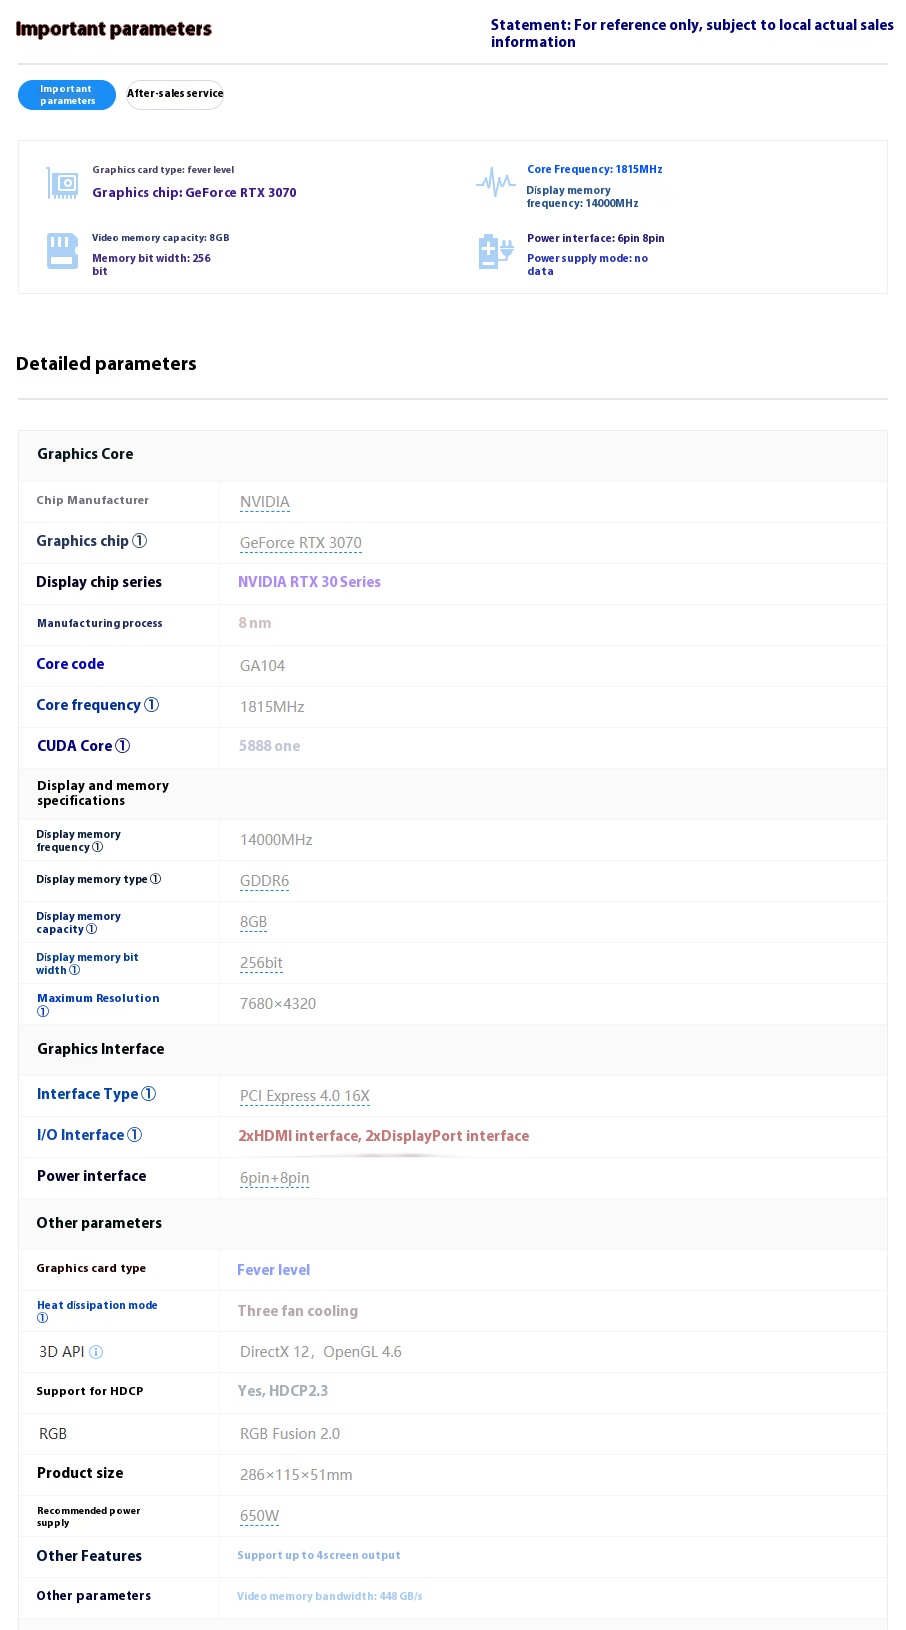The image size is (906, 1630).
Task: Click the Yes, HDCP2.3 value
Action: click(x=283, y=1391)
